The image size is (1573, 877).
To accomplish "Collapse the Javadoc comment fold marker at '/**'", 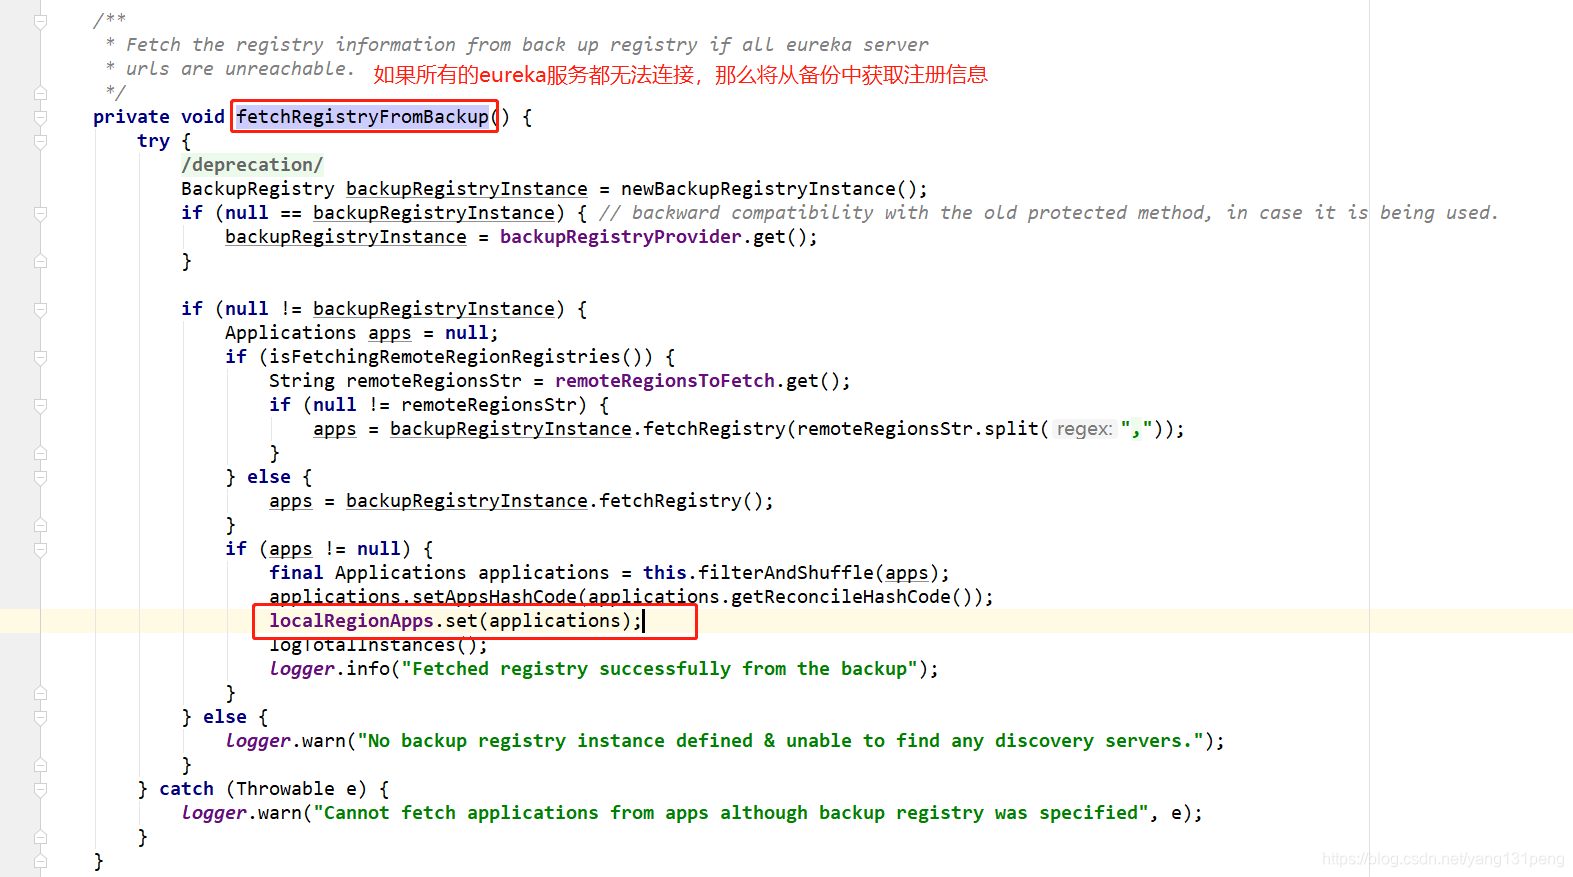I will click(x=40, y=21).
